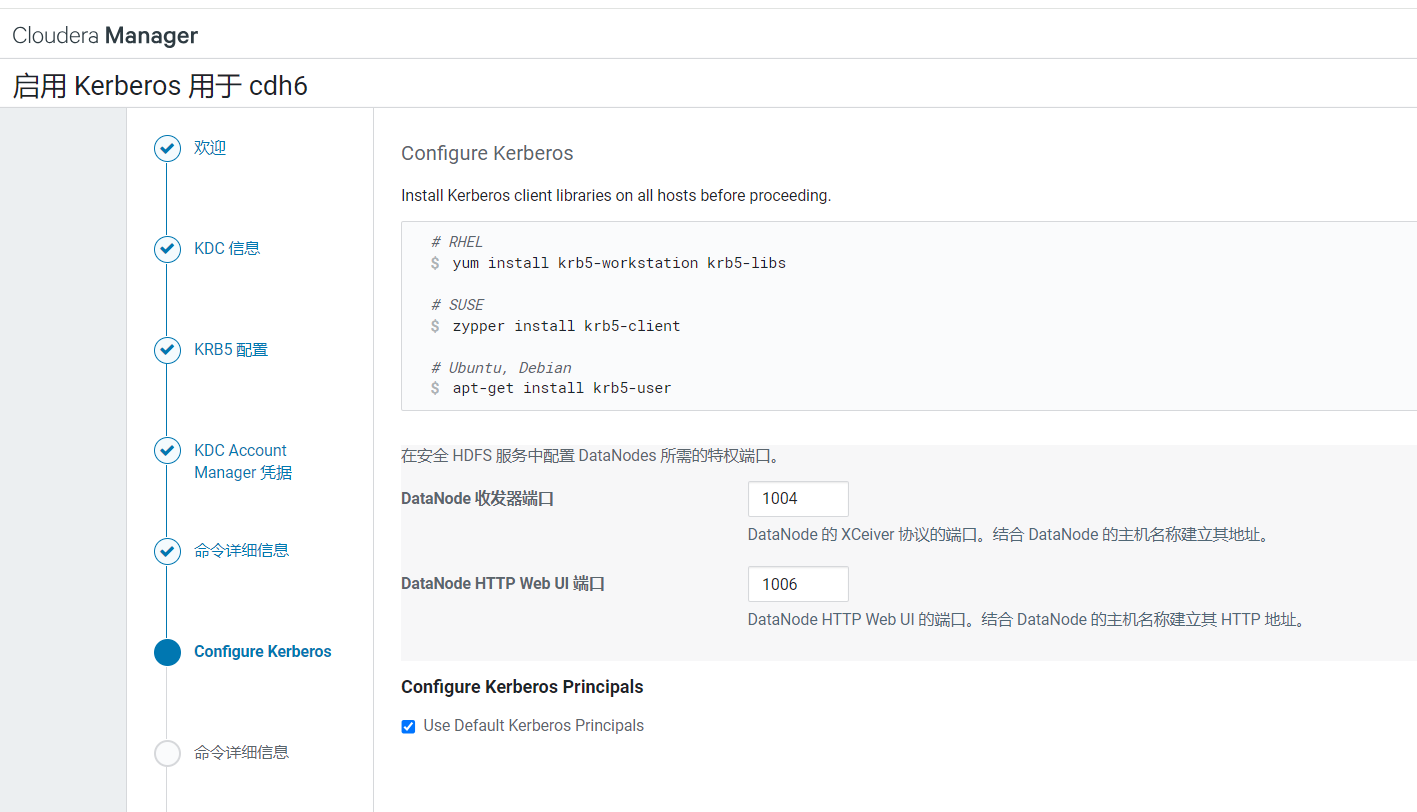Click the HTTP 地址 port description text
The width and height of the screenshot is (1417, 812).
(x=1027, y=620)
